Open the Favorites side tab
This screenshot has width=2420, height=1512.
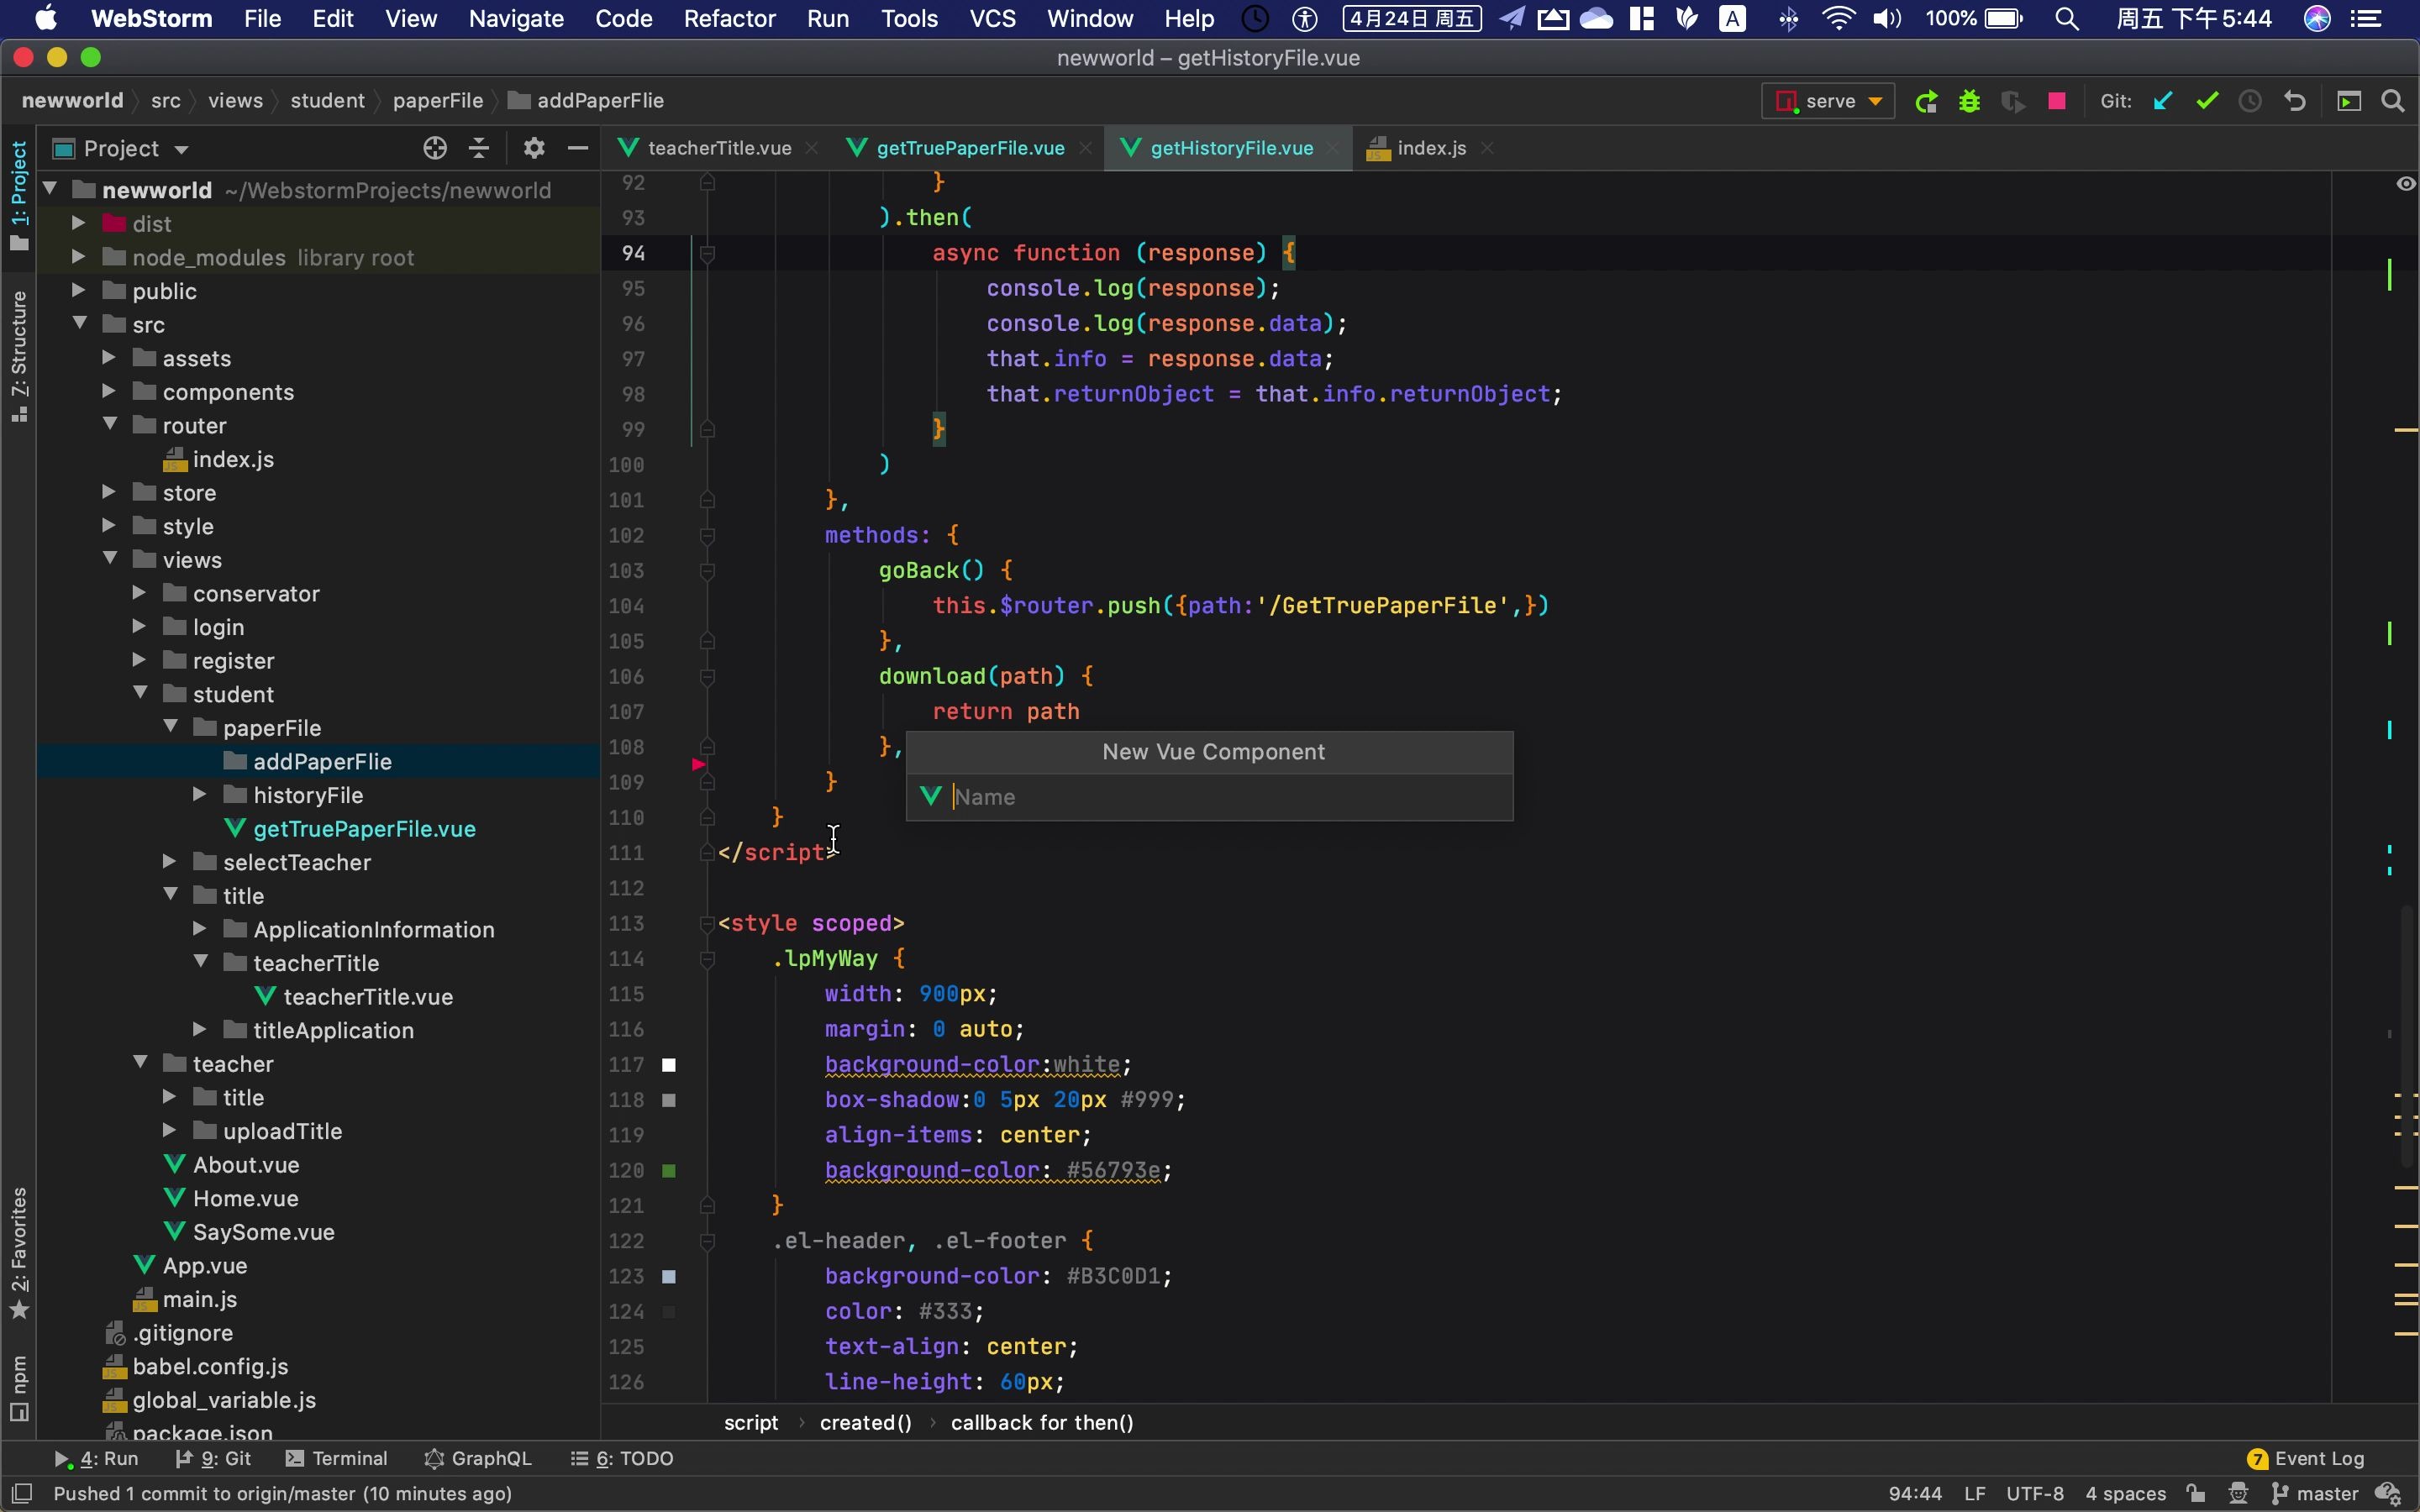(x=19, y=1254)
